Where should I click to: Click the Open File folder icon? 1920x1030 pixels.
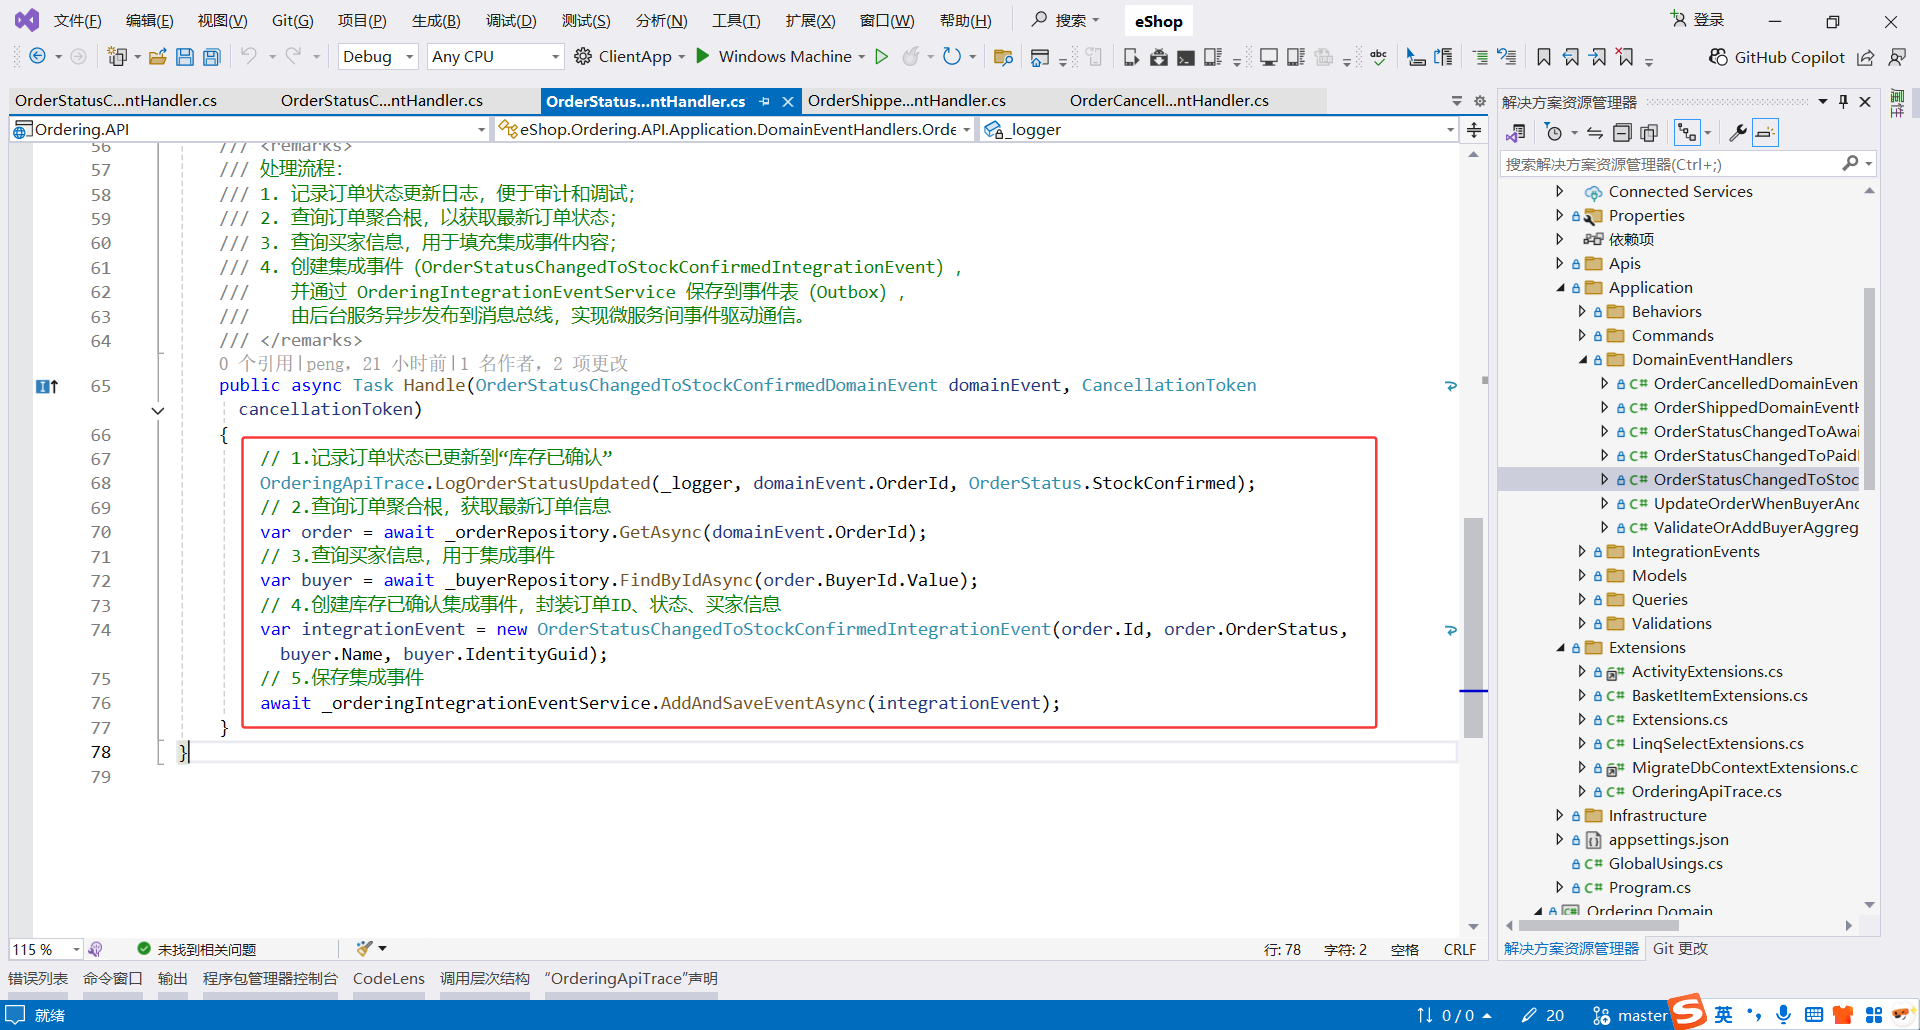tap(157, 57)
